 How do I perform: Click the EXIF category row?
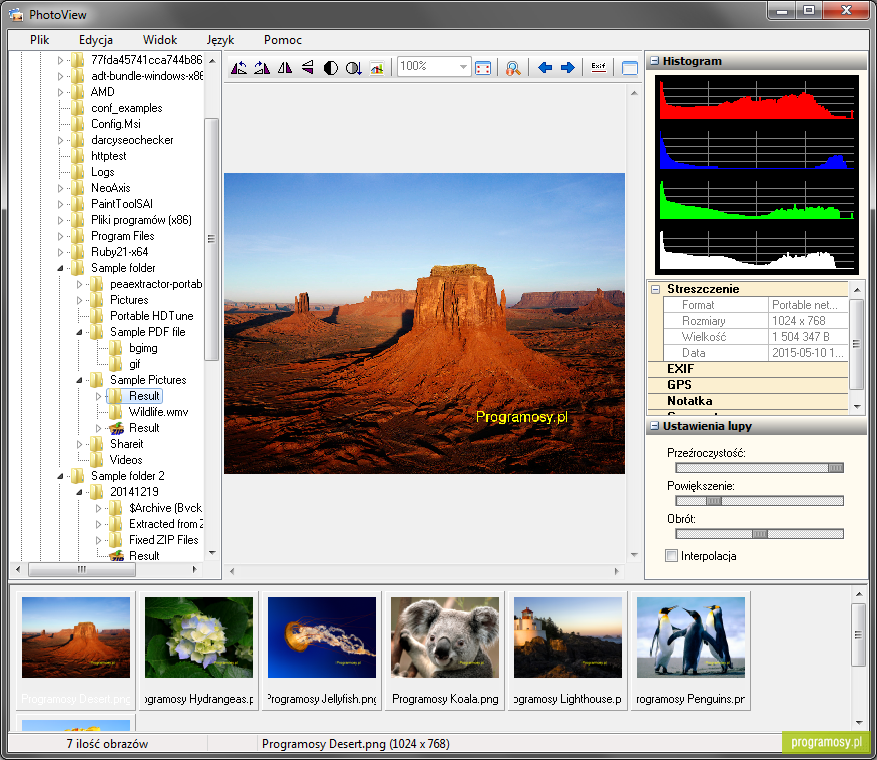click(748, 369)
